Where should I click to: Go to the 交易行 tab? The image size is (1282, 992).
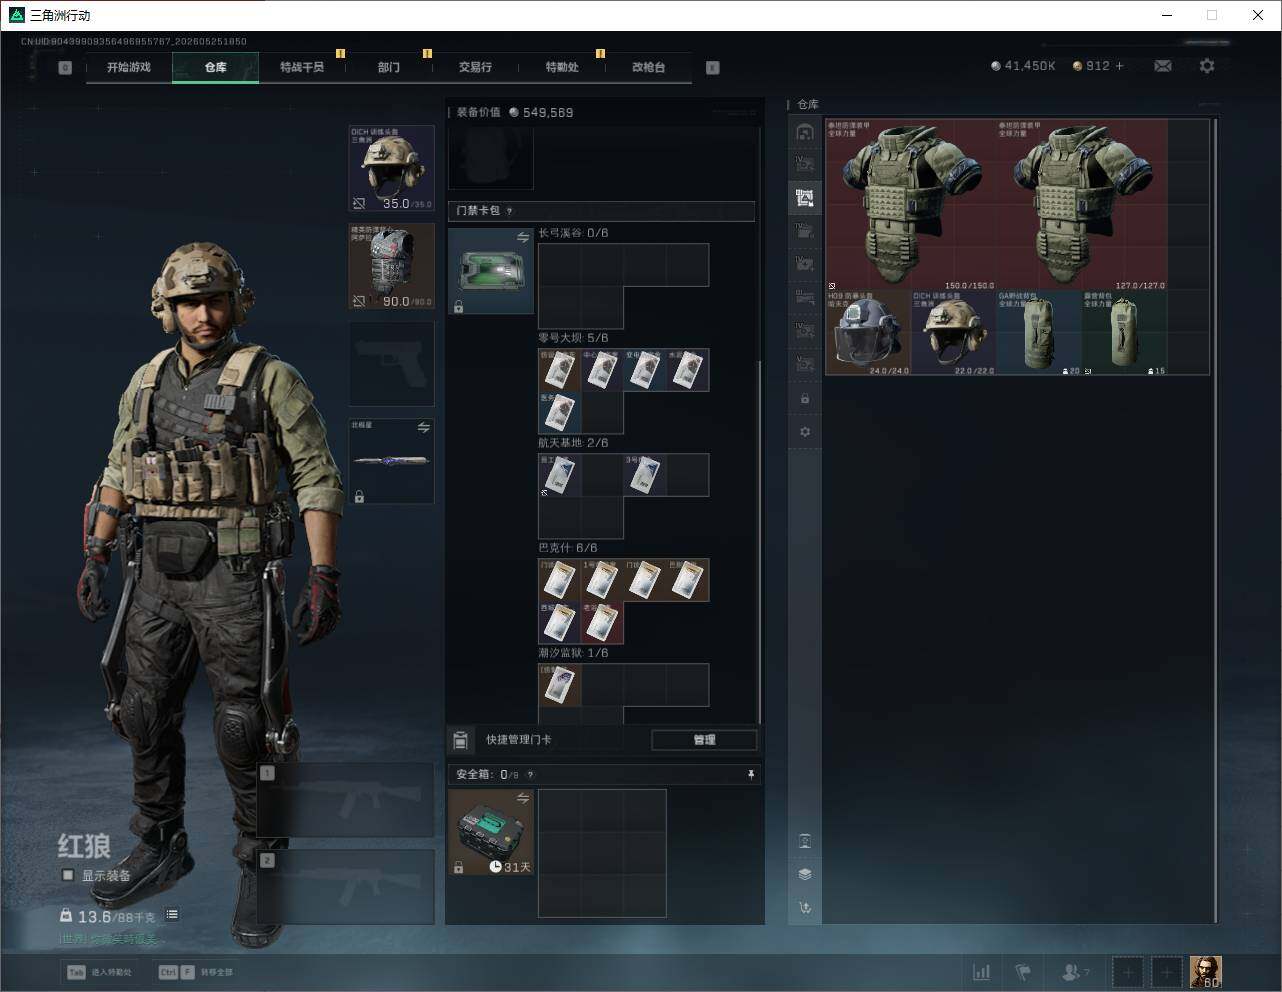point(475,67)
